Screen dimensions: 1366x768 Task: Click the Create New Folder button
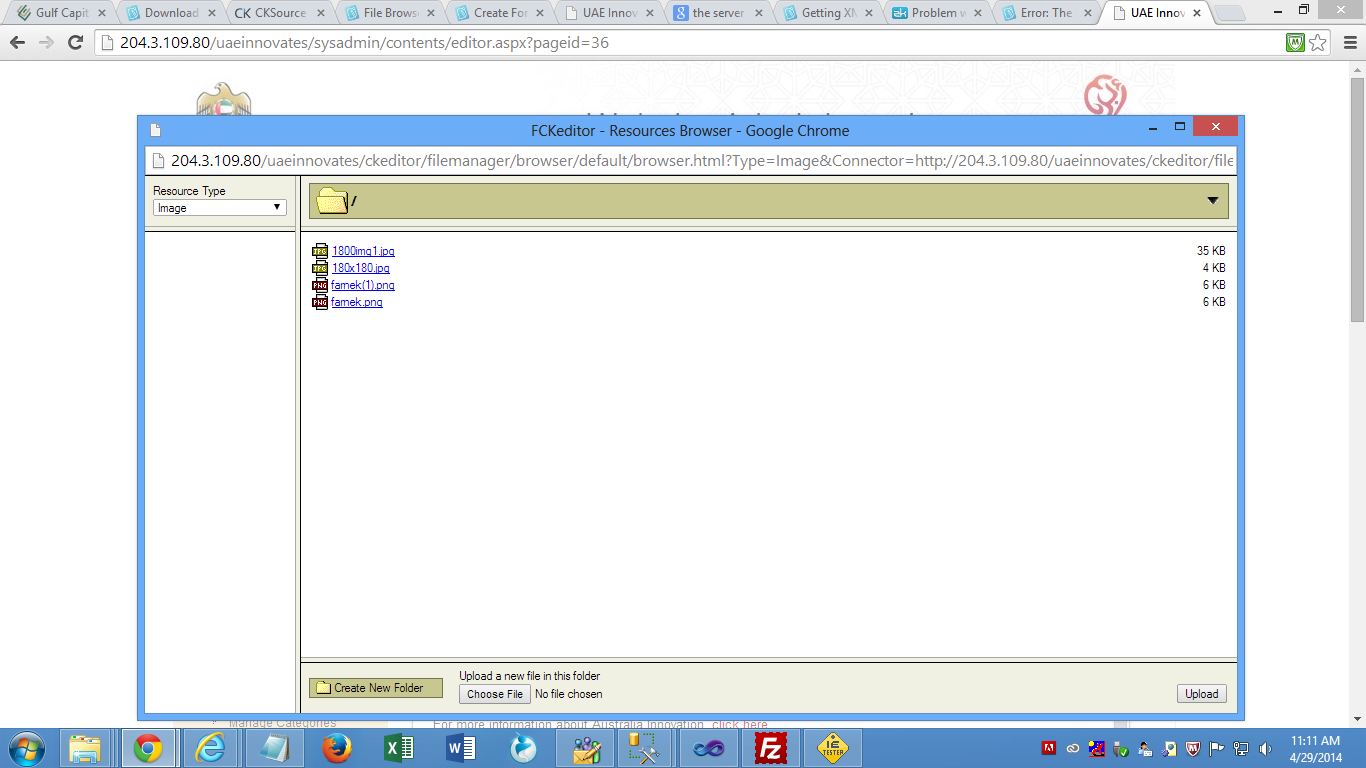click(x=376, y=688)
